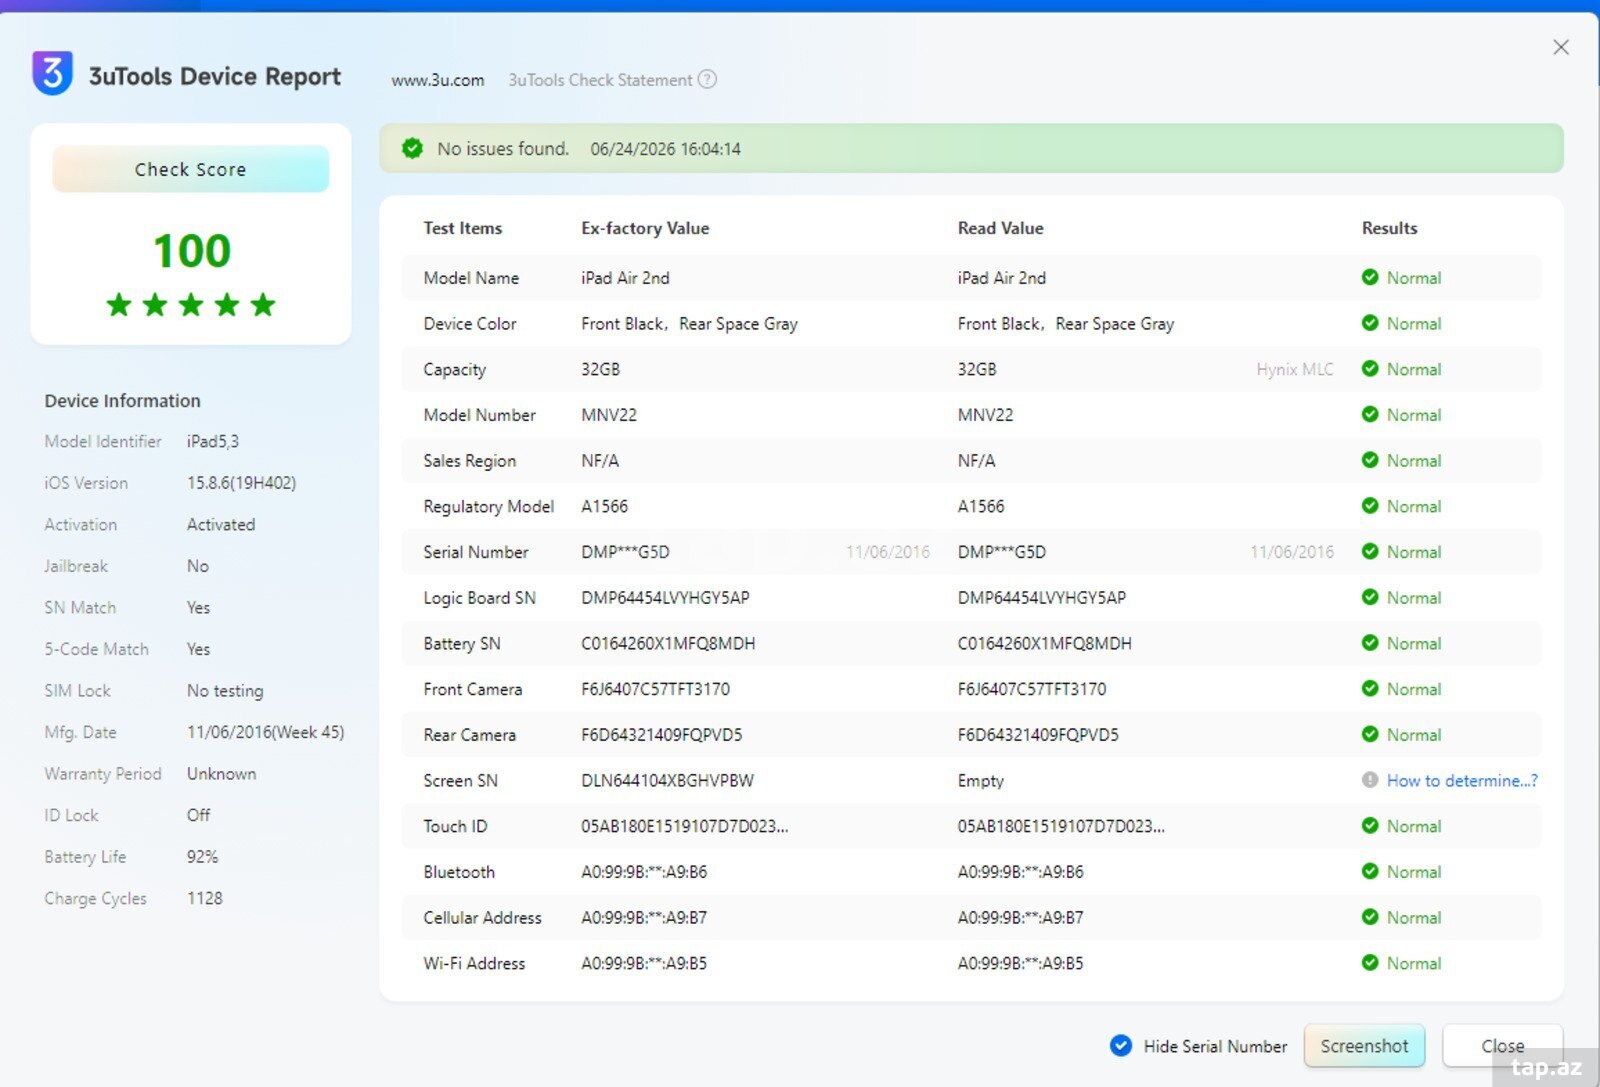Click Mfg. Date value 11/06/2016(Week 45)
Screen dimensions: 1600x1087
[266, 732]
